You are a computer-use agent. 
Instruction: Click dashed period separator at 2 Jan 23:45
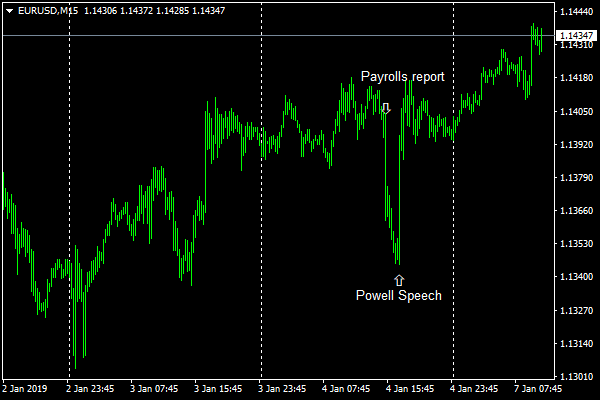[x=70, y=200]
